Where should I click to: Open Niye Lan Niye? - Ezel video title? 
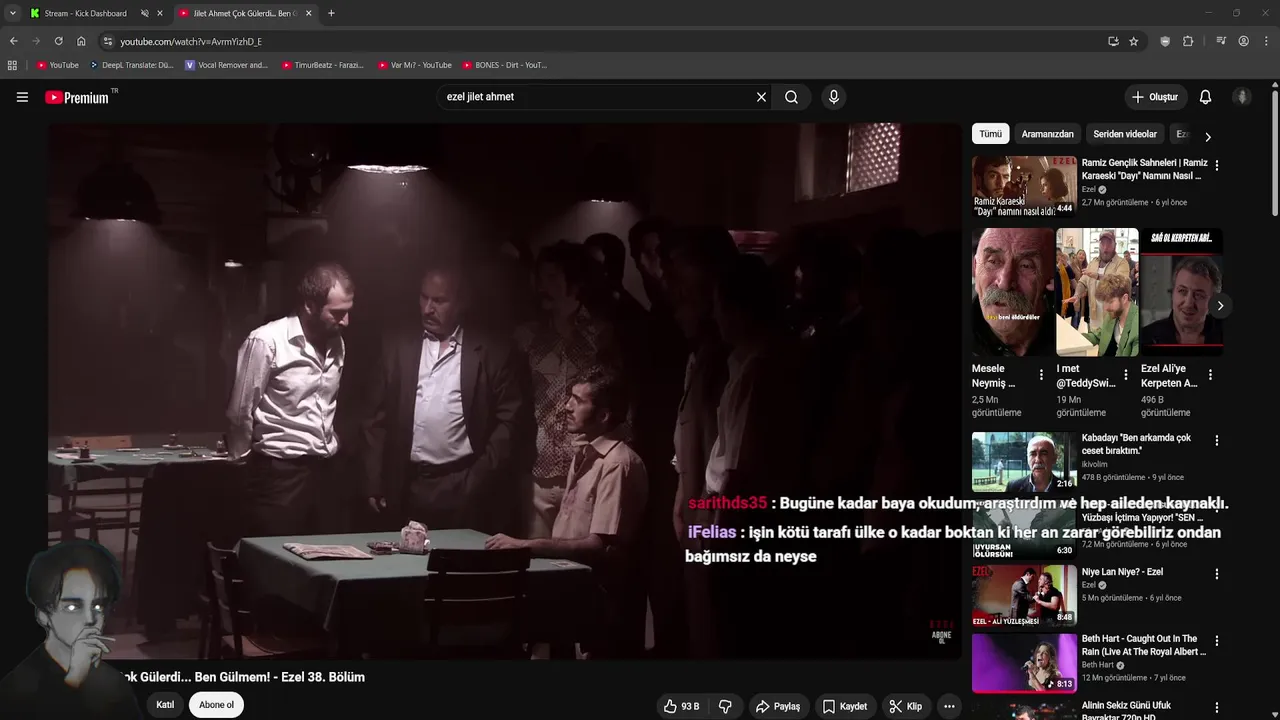(x=1122, y=572)
